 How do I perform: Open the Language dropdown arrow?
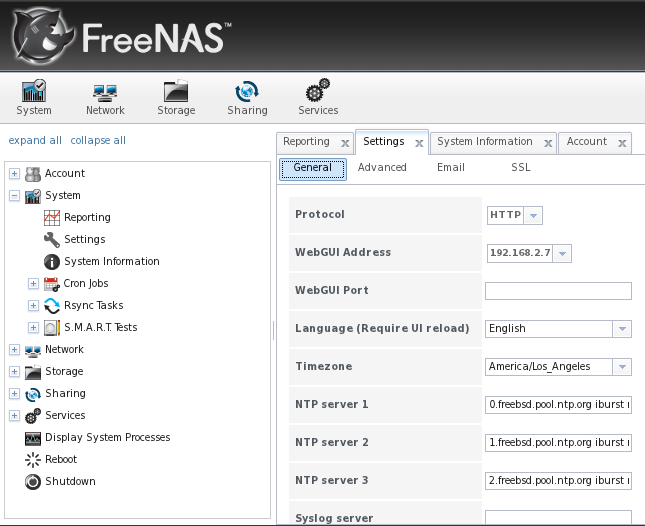622,329
